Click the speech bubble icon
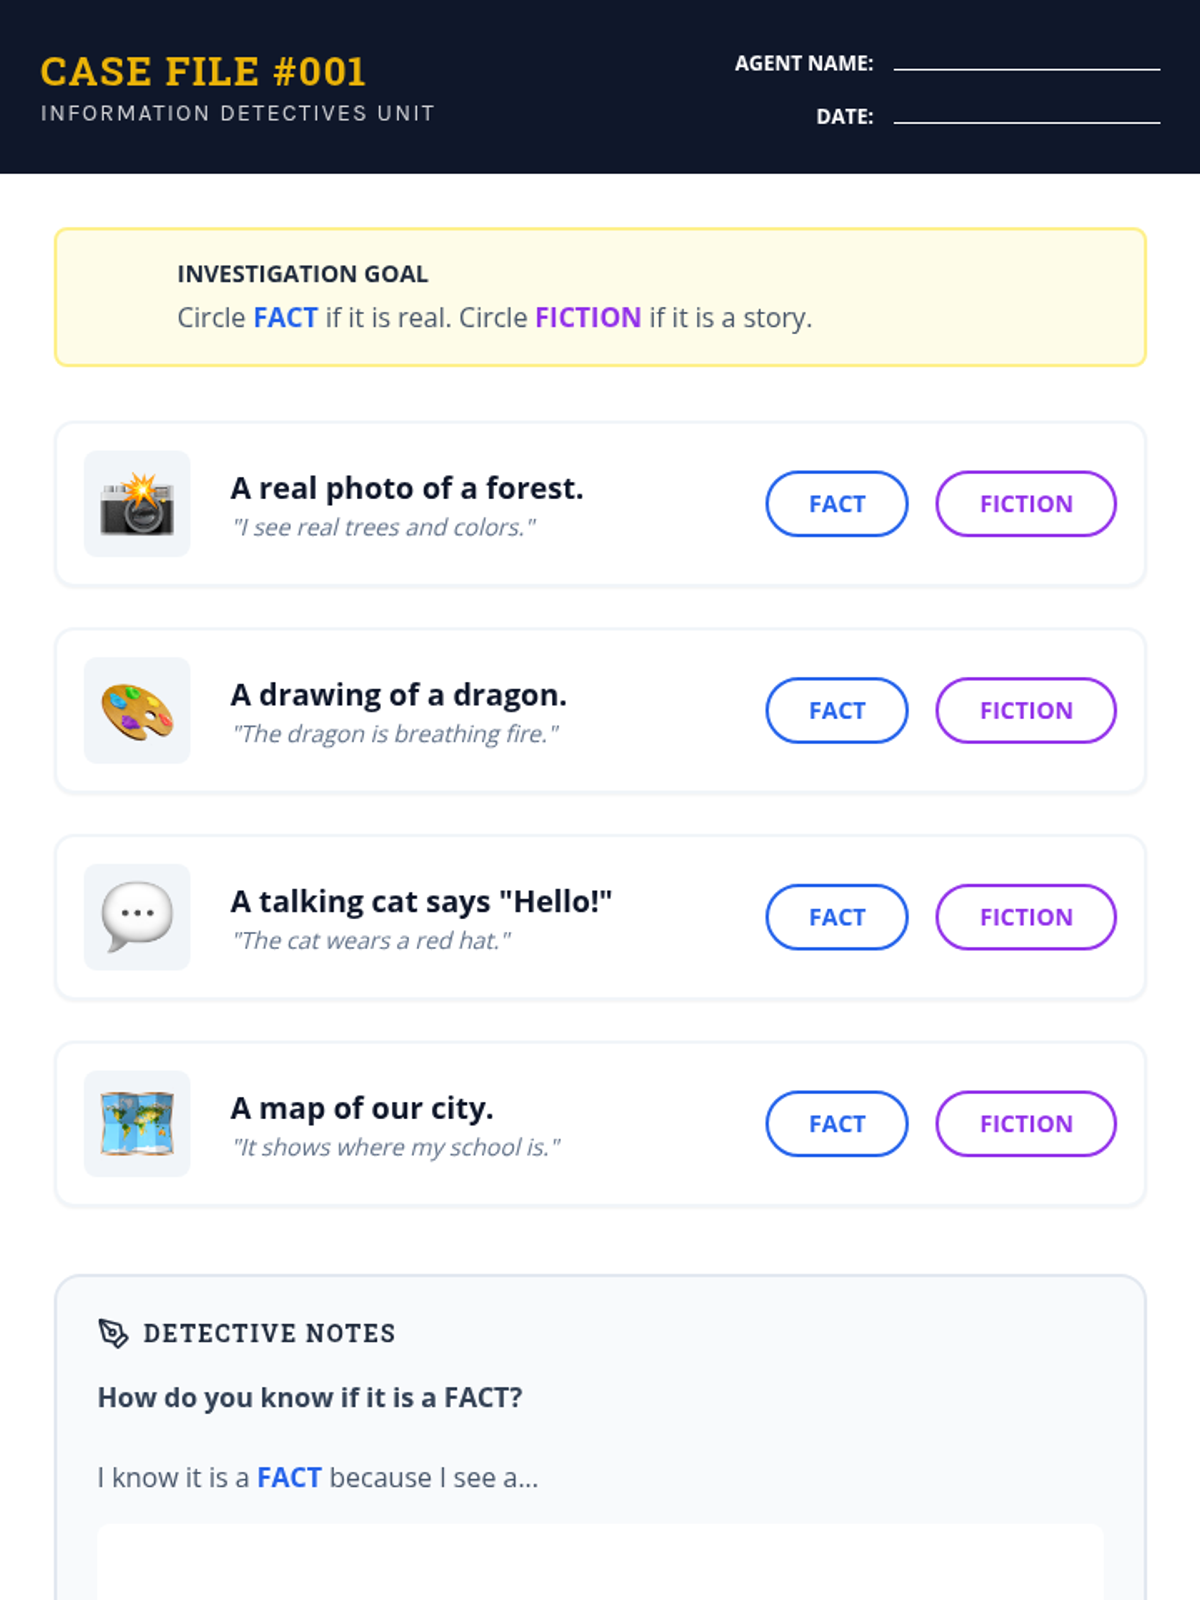 coord(137,917)
